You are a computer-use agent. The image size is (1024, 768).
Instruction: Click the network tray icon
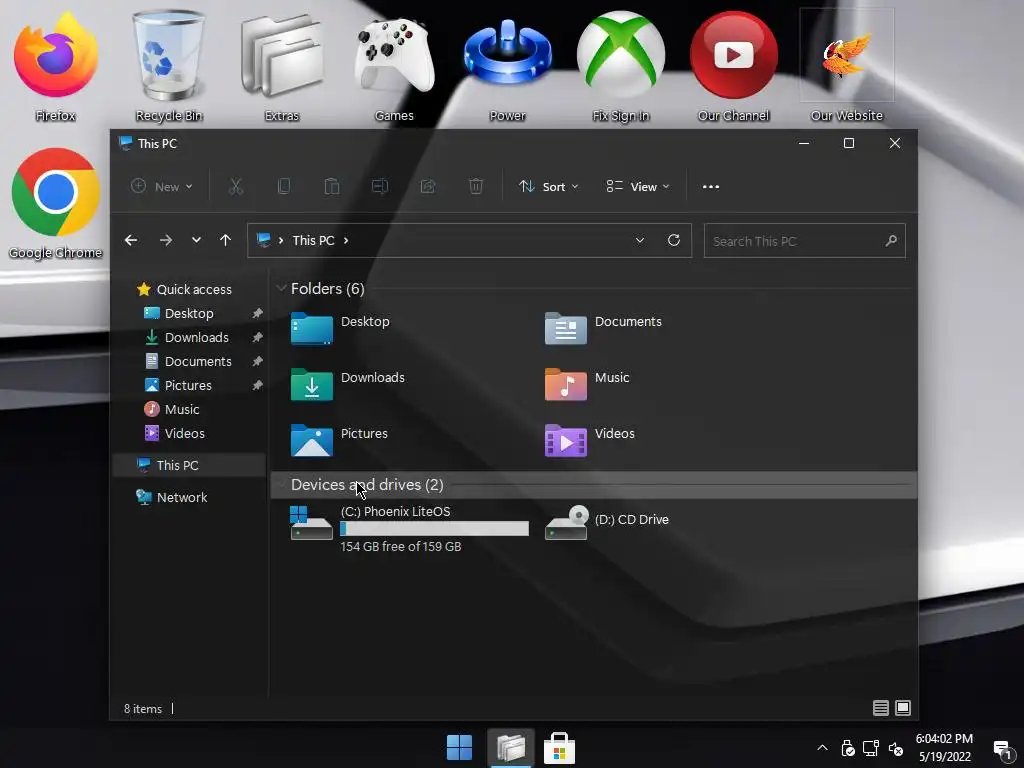[x=871, y=748]
